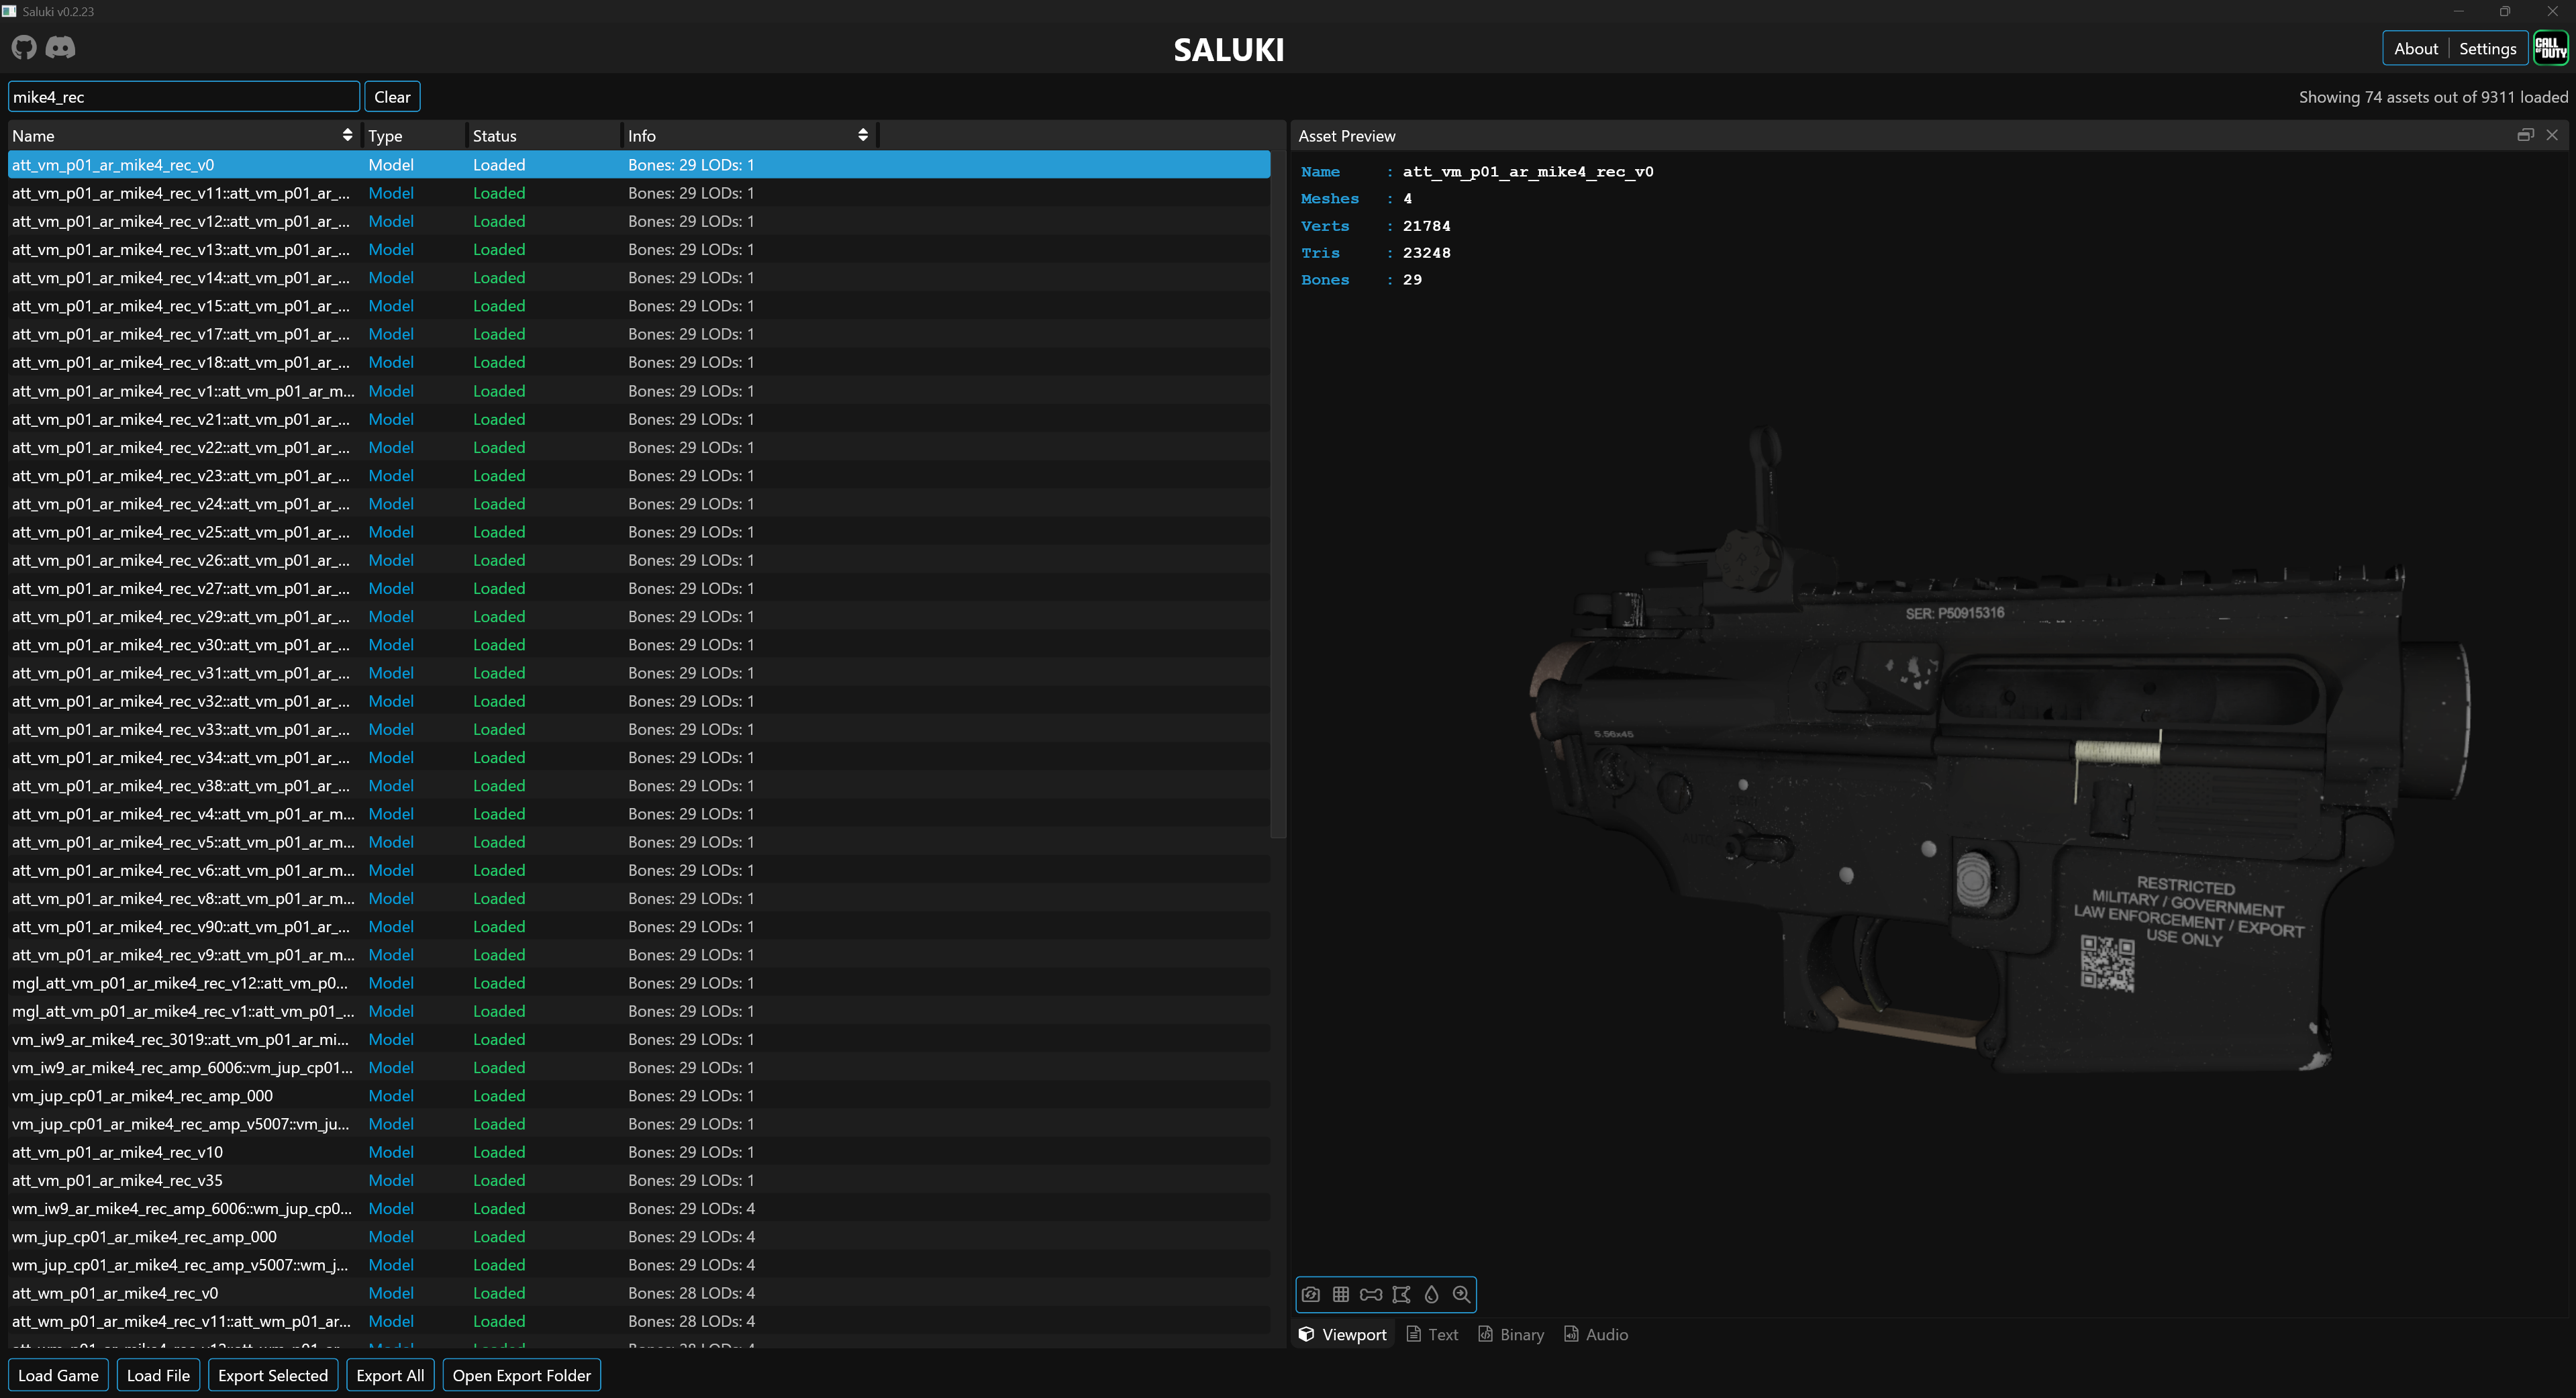Open the Audio tab

(1596, 1335)
